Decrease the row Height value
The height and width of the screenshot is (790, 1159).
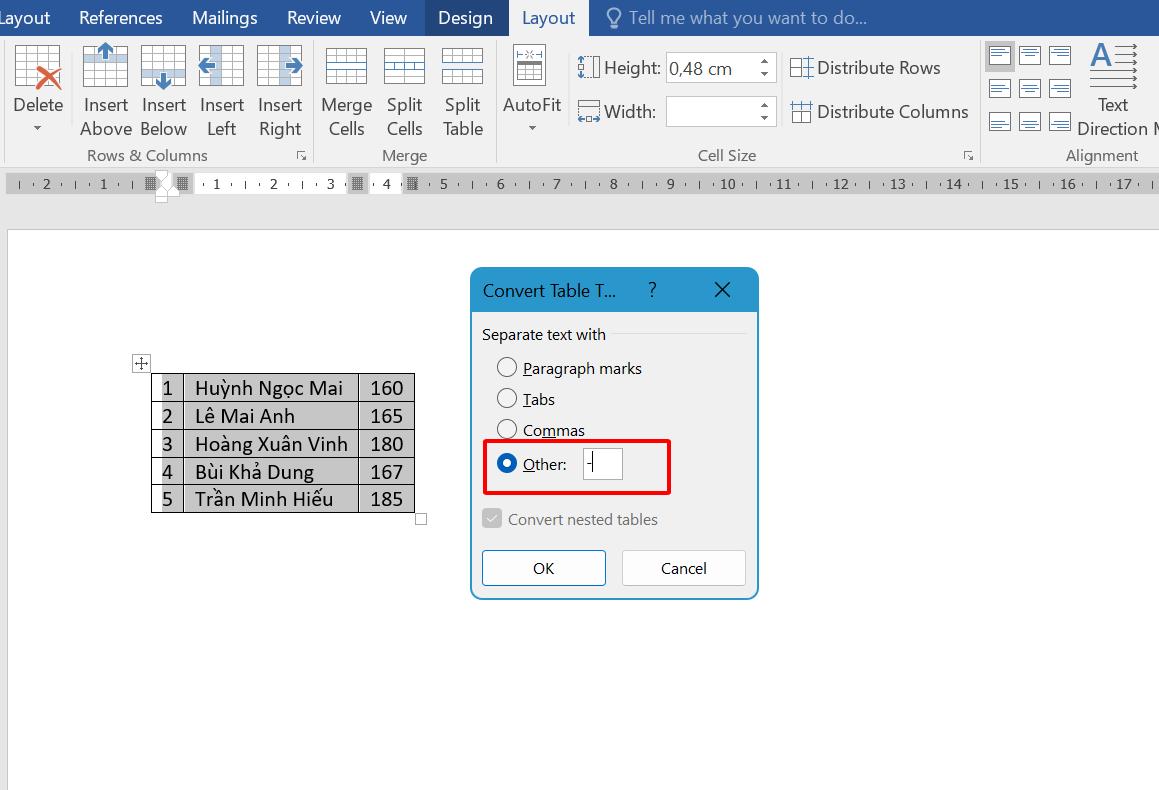[x=764, y=74]
